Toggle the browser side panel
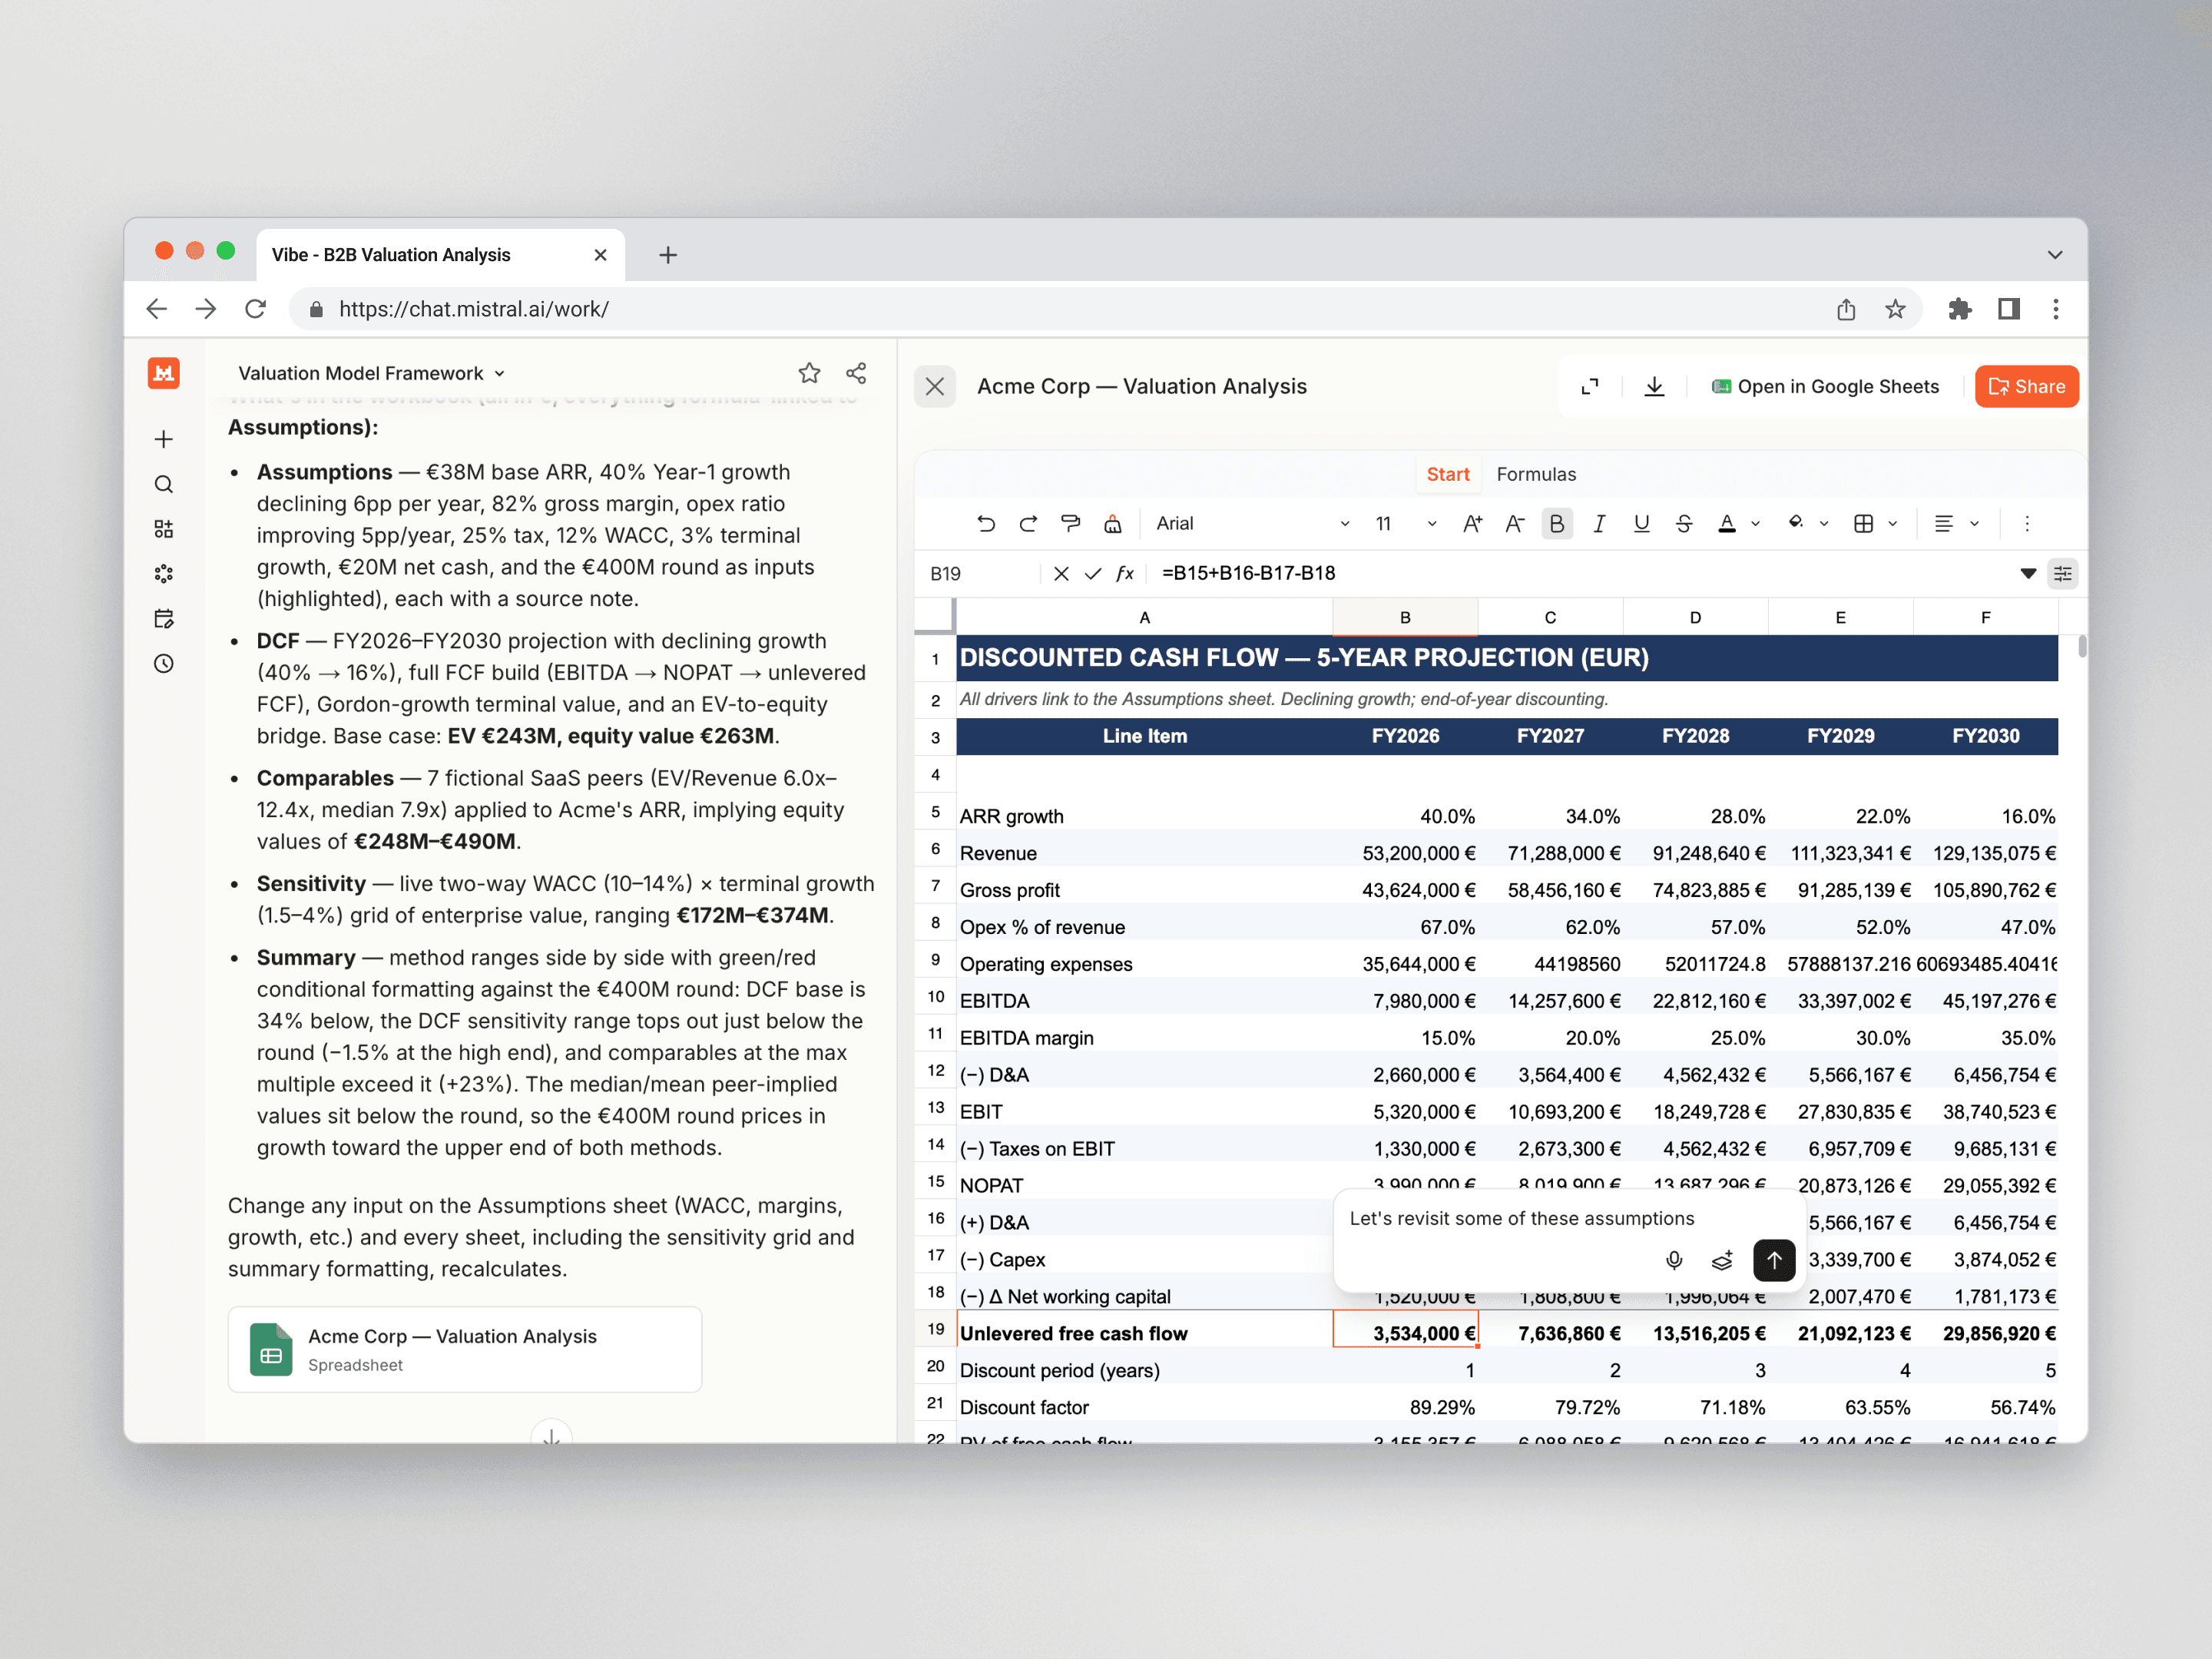Screen dimensions: 2212x1659 2008,309
